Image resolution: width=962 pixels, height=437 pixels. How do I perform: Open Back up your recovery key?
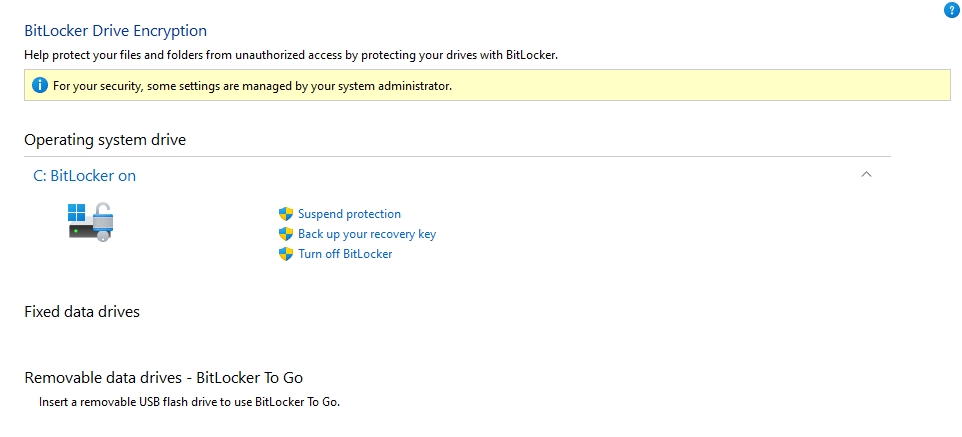367,234
